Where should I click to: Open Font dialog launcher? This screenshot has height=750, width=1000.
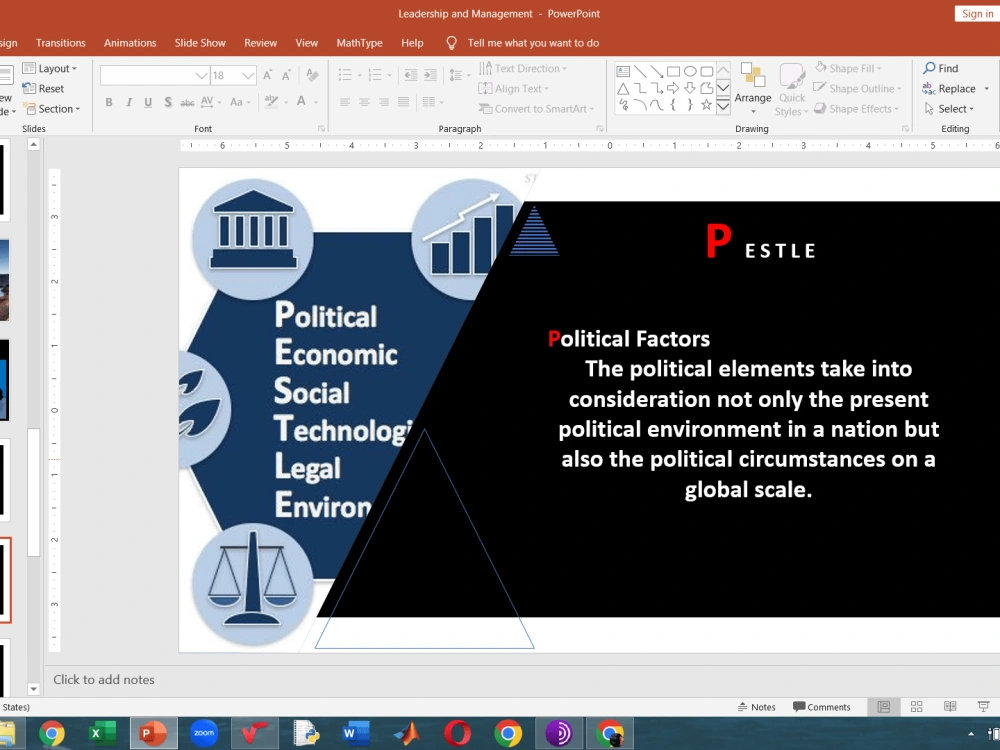pos(321,129)
